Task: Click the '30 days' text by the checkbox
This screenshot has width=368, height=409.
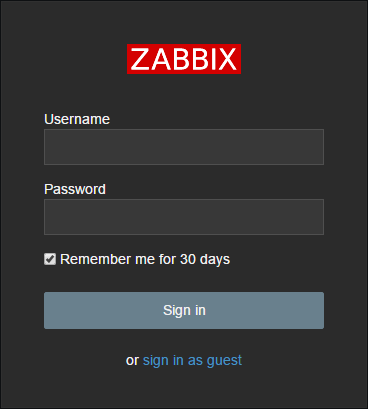Action: point(205,259)
